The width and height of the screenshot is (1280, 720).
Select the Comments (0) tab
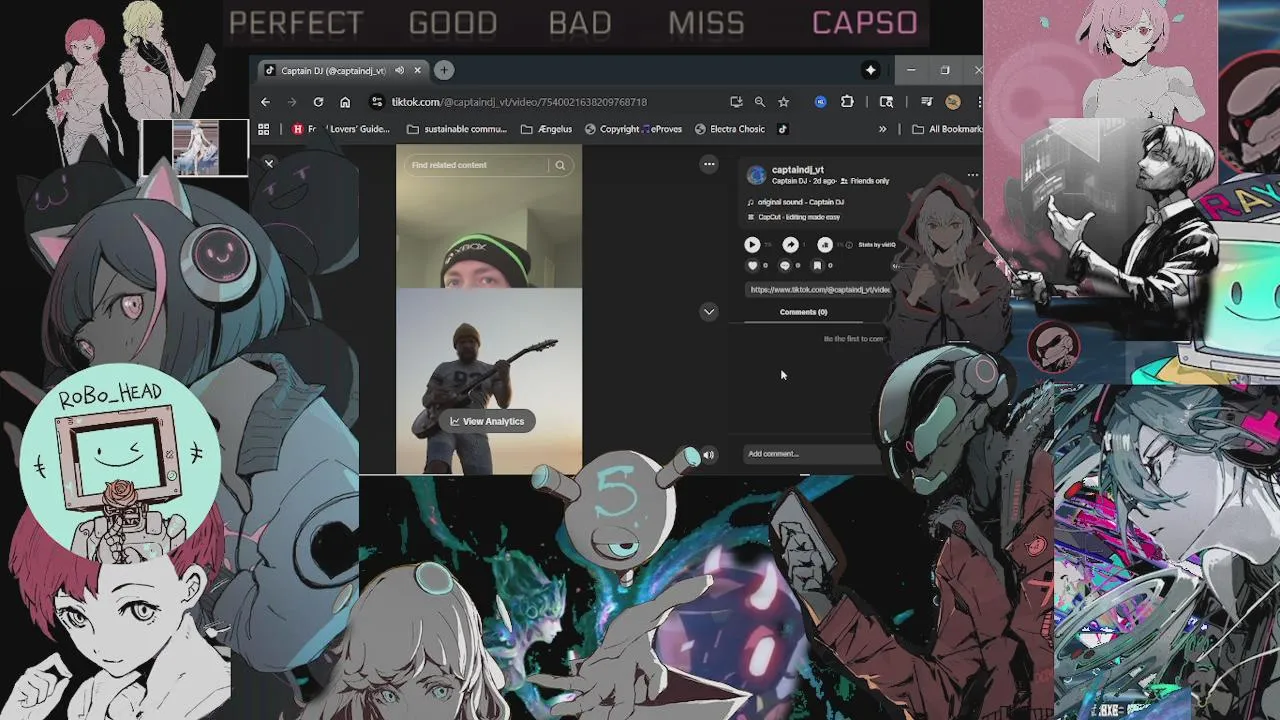[803, 312]
